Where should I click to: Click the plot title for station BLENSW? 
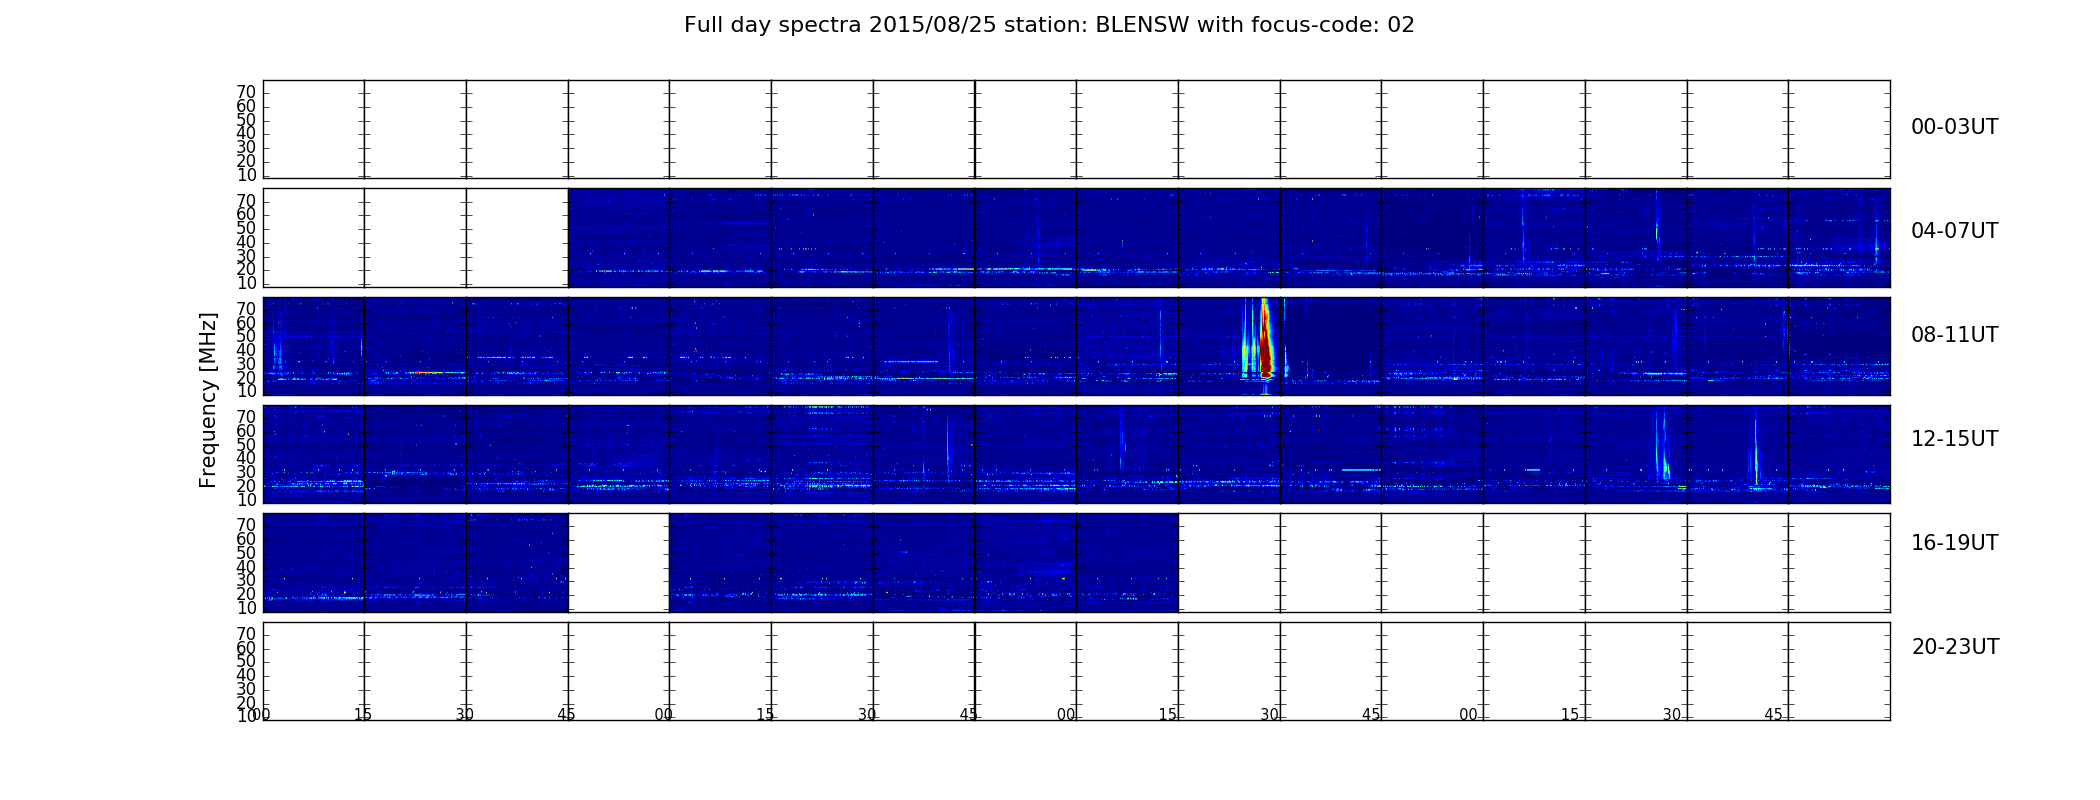1049,25
